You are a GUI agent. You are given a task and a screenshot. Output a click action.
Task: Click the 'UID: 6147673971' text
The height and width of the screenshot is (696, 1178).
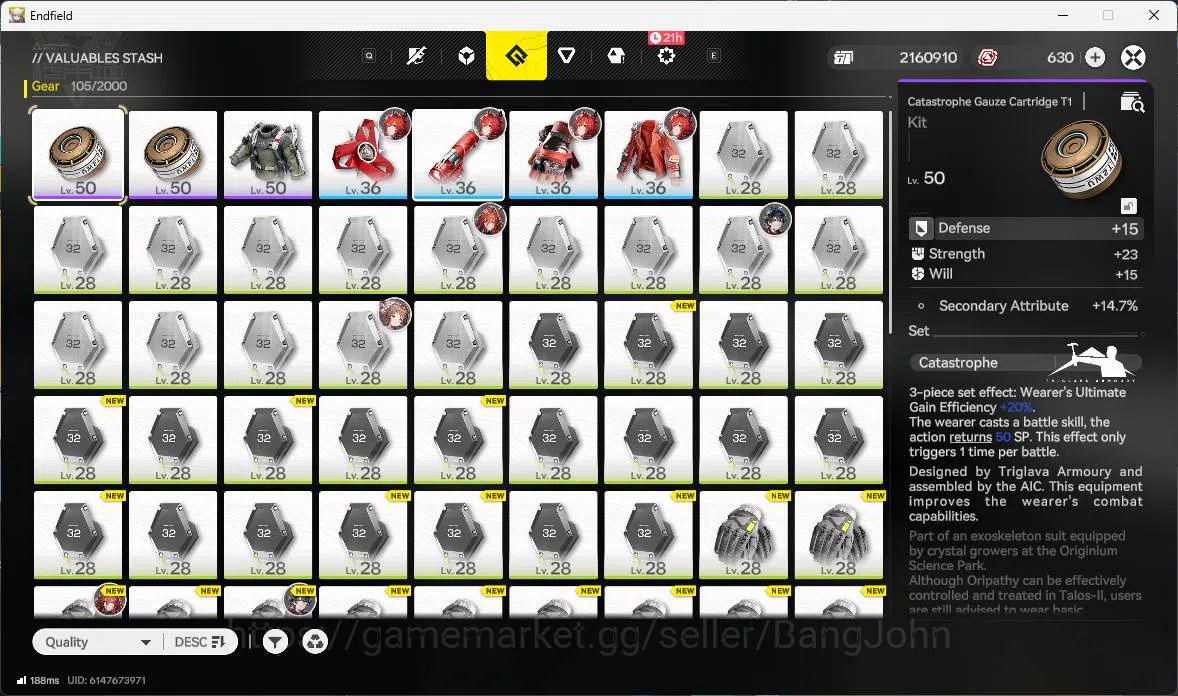click(107, 680)
